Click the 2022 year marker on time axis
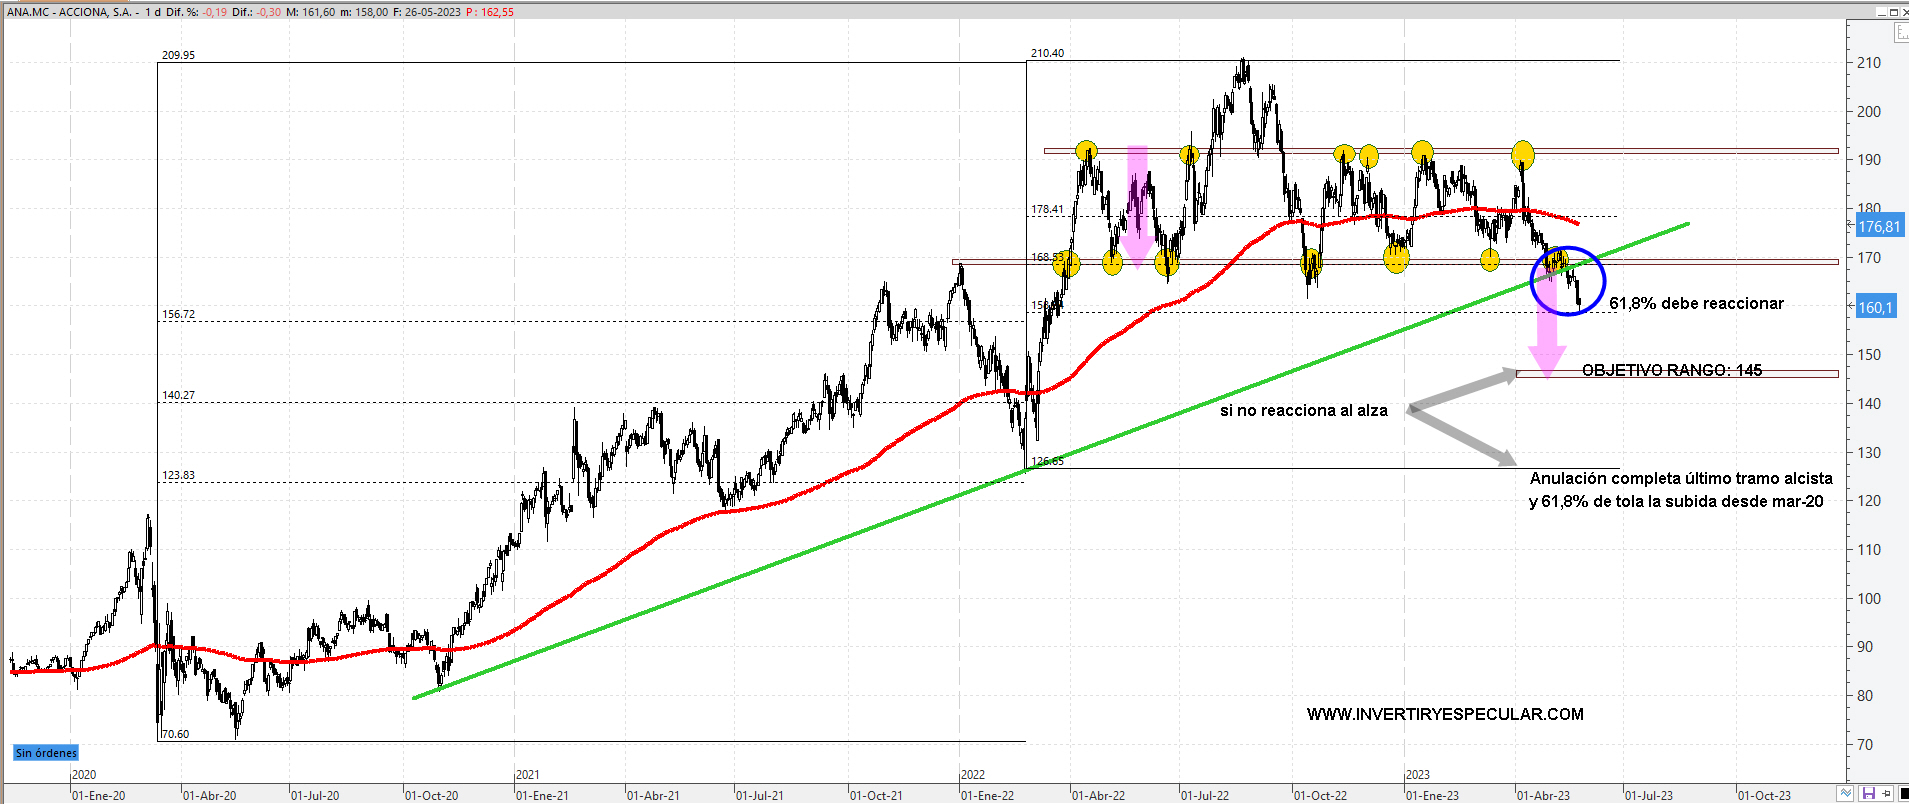1909x804 pixels. click(973, 775)
